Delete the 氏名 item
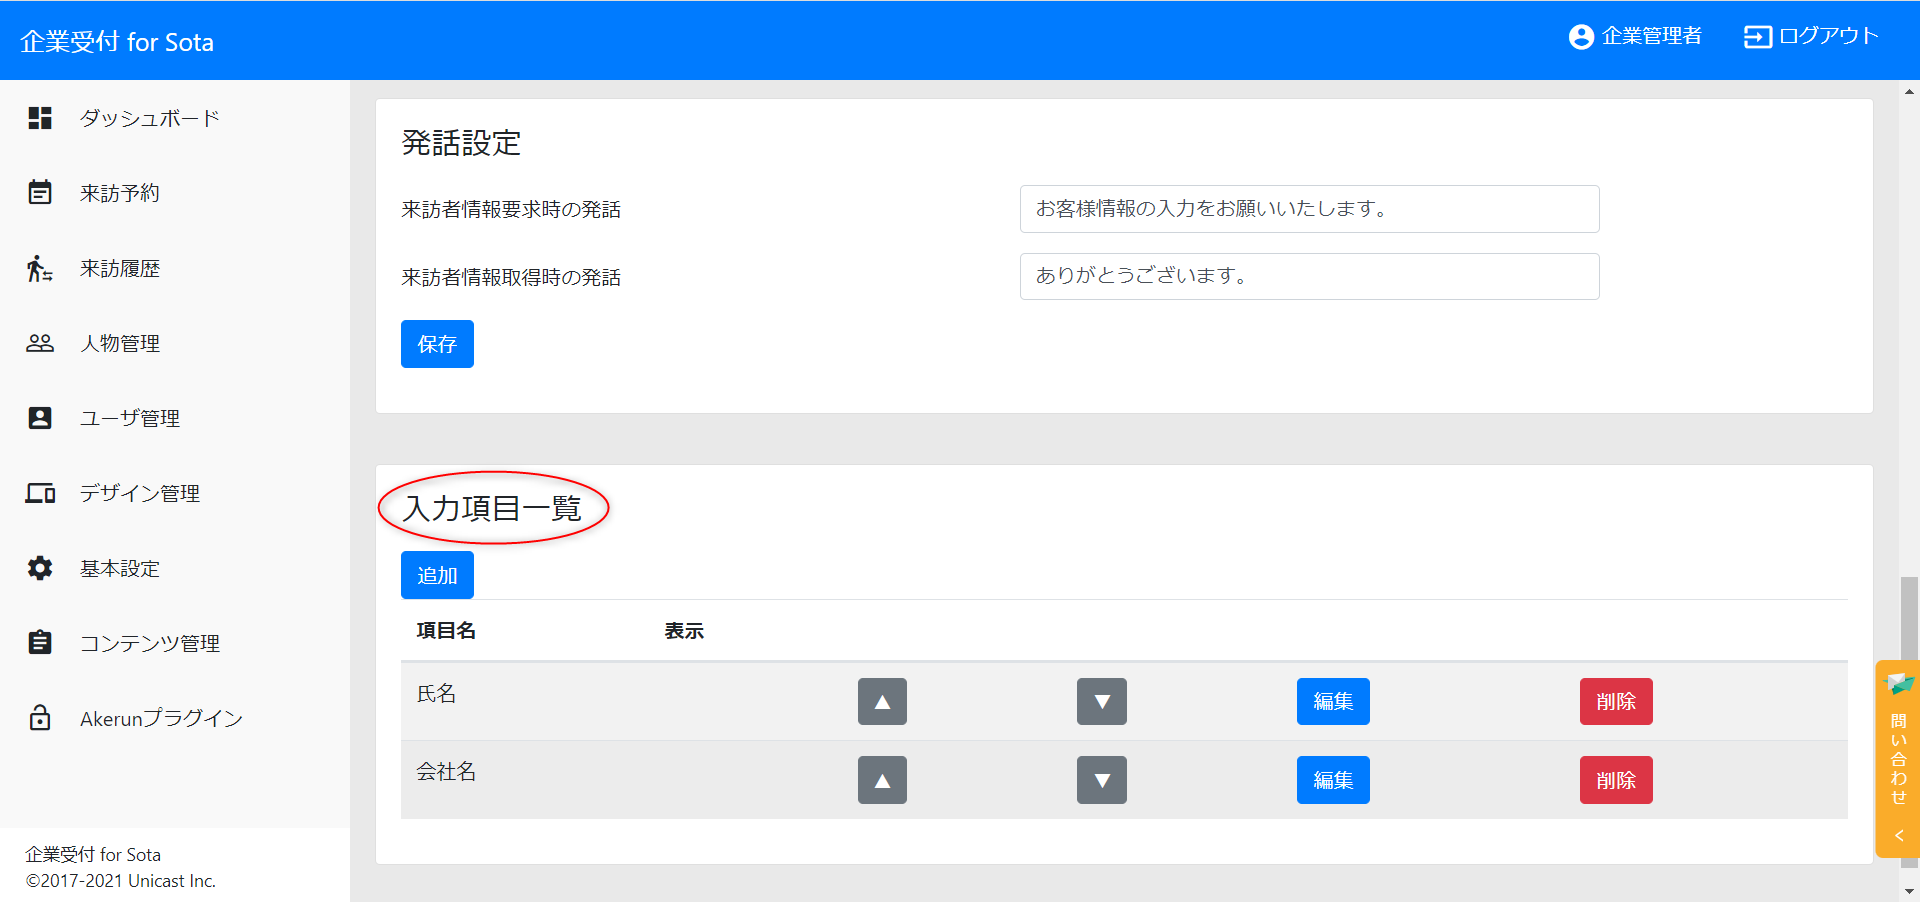Image resolution: width=1920 pixels, height=902 pixels. (x=1616, y=701)
